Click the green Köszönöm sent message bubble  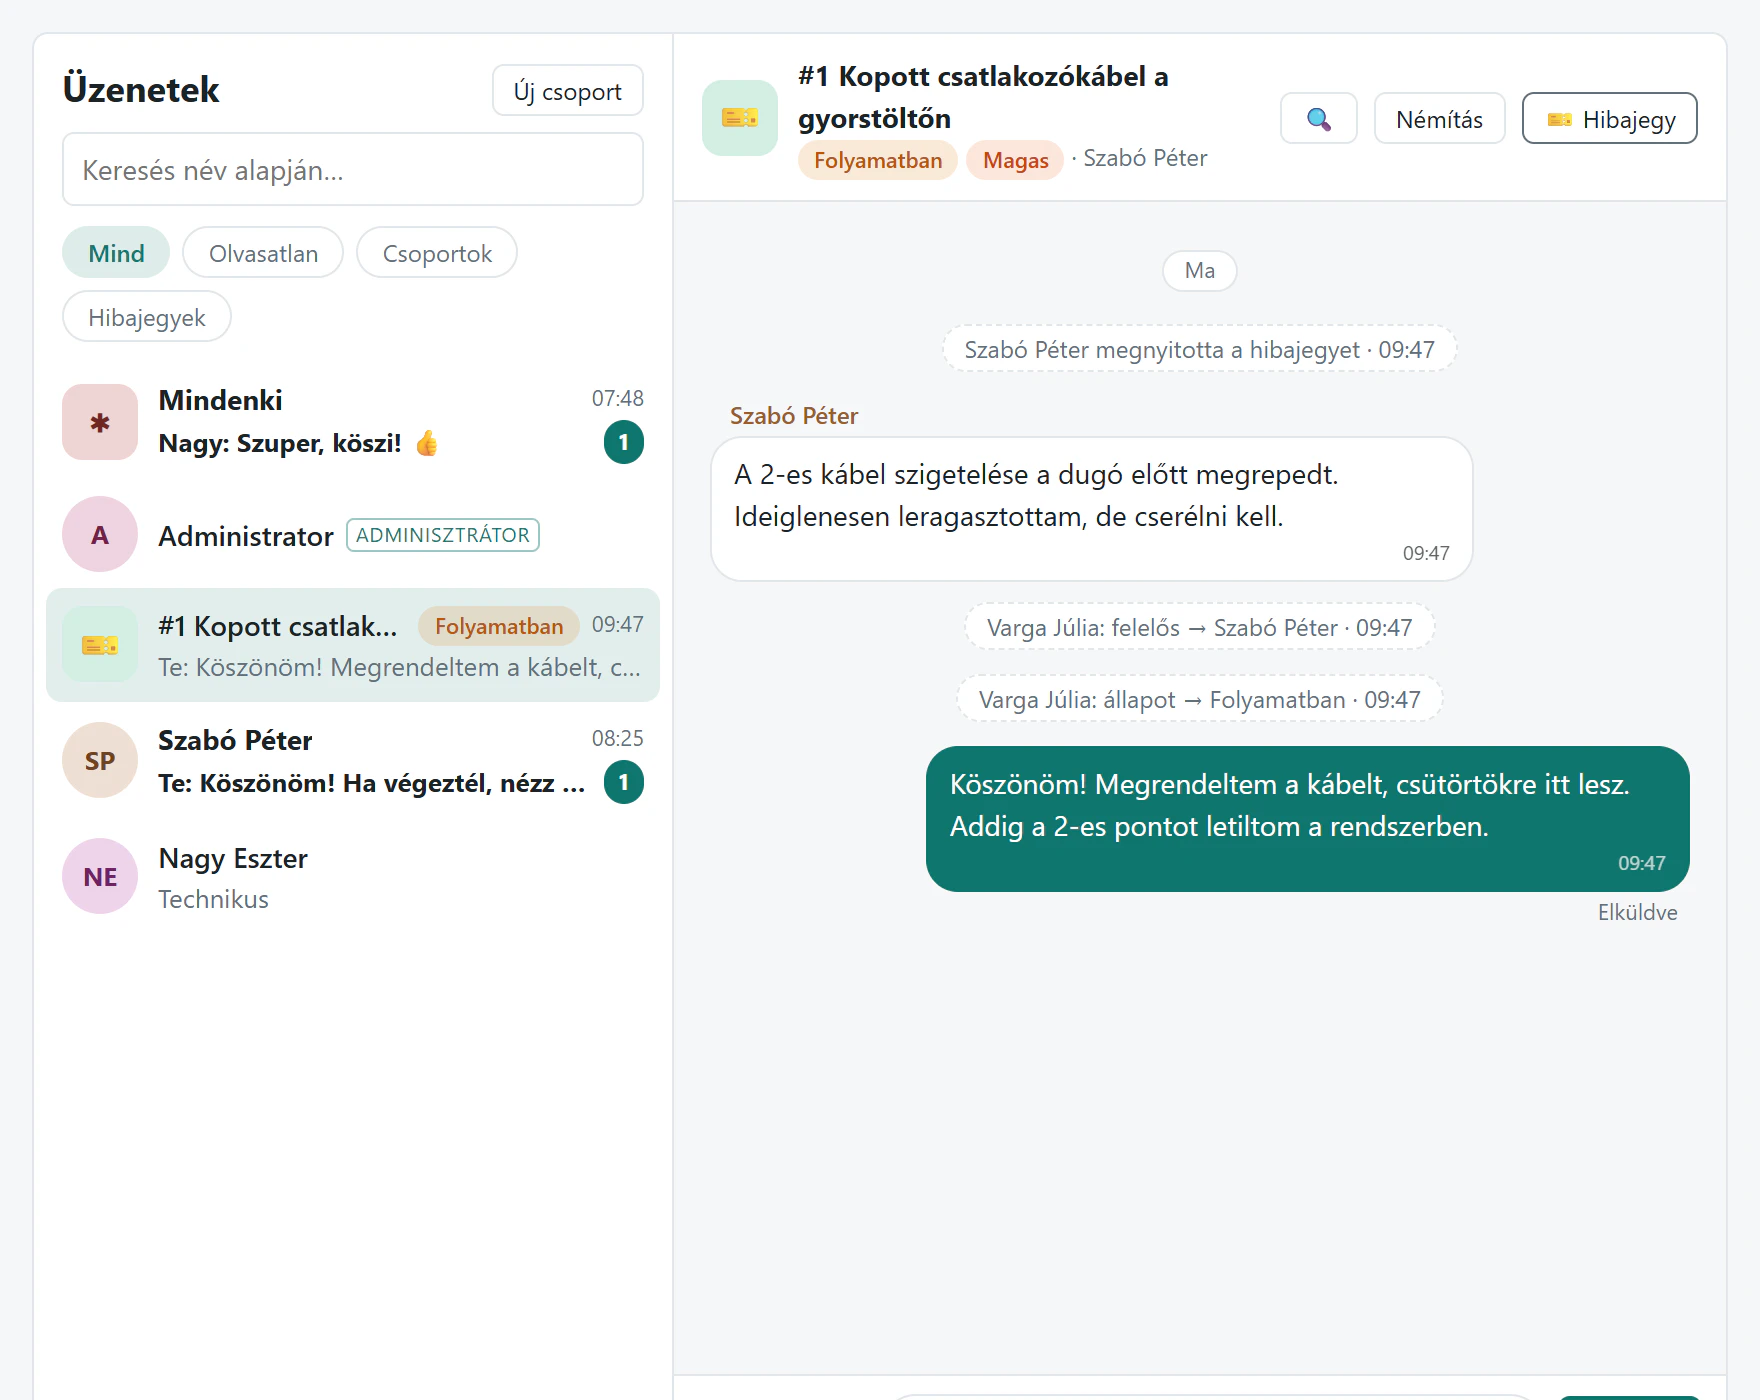click(1308, 819)
